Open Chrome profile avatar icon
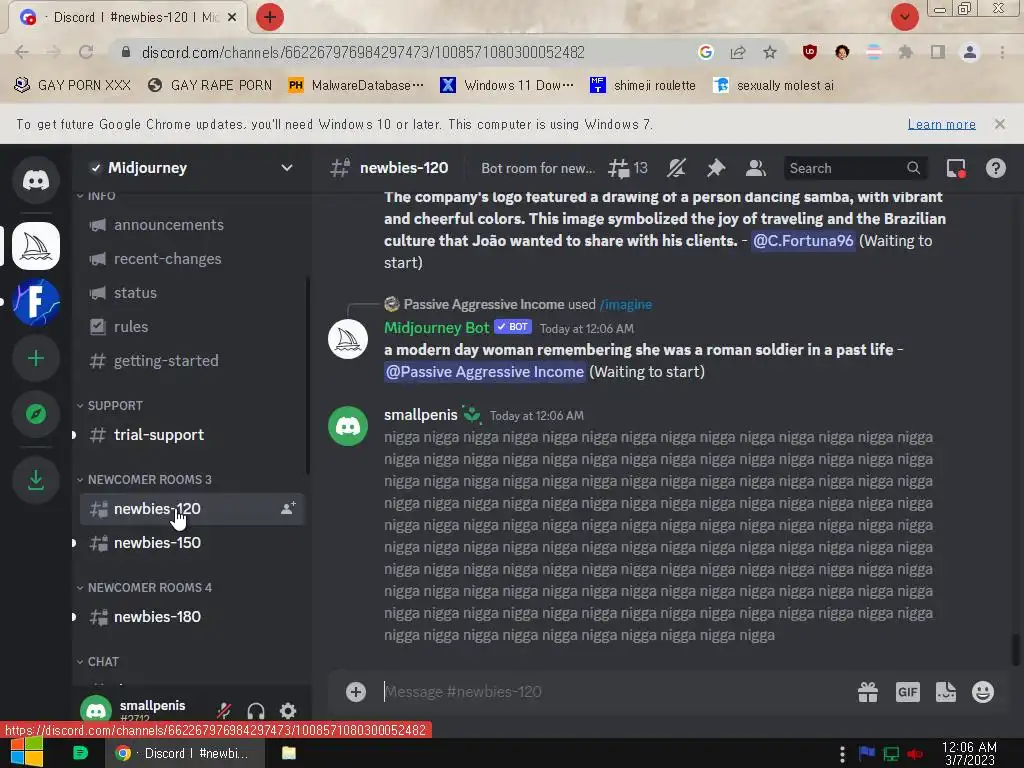Screen dimensions: 1024x768 [x=970, y=52]
